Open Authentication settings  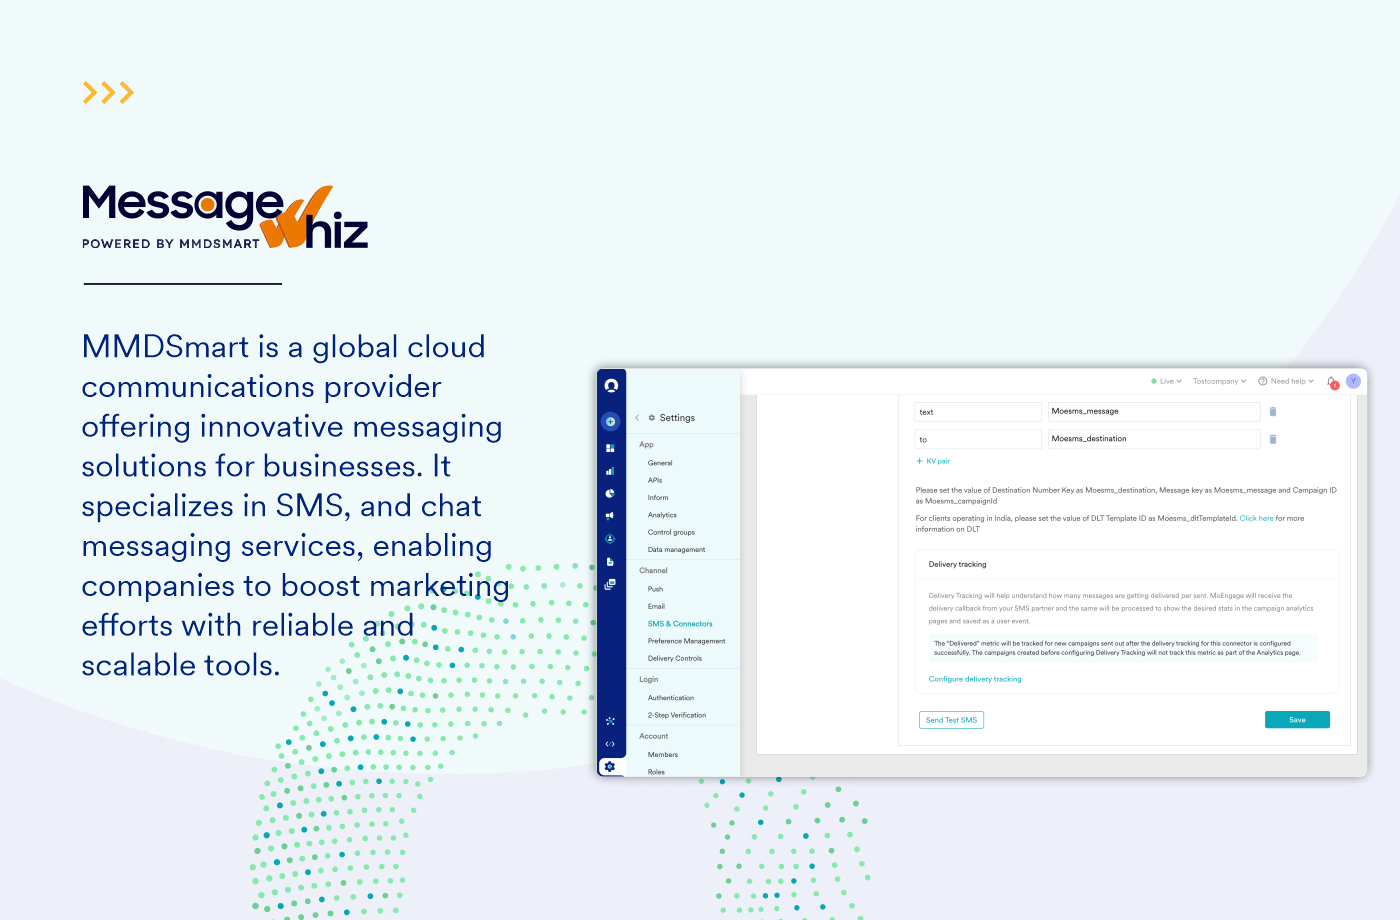coord(670,698)
